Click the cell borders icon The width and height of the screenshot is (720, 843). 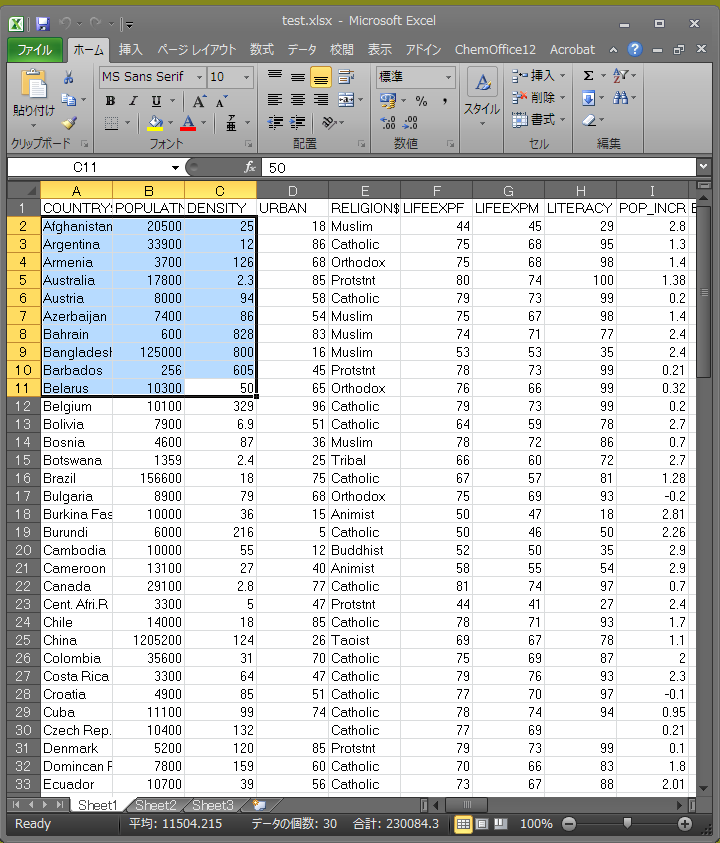point(111,124)
